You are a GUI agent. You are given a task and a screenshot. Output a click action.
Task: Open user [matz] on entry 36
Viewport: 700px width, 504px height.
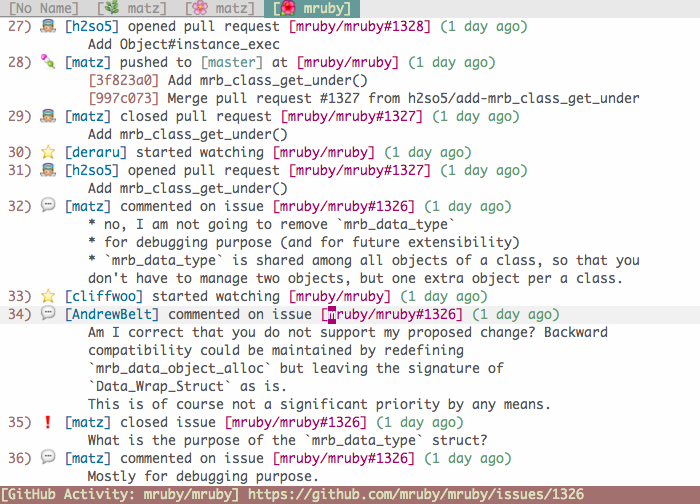[x=88, y=458]
